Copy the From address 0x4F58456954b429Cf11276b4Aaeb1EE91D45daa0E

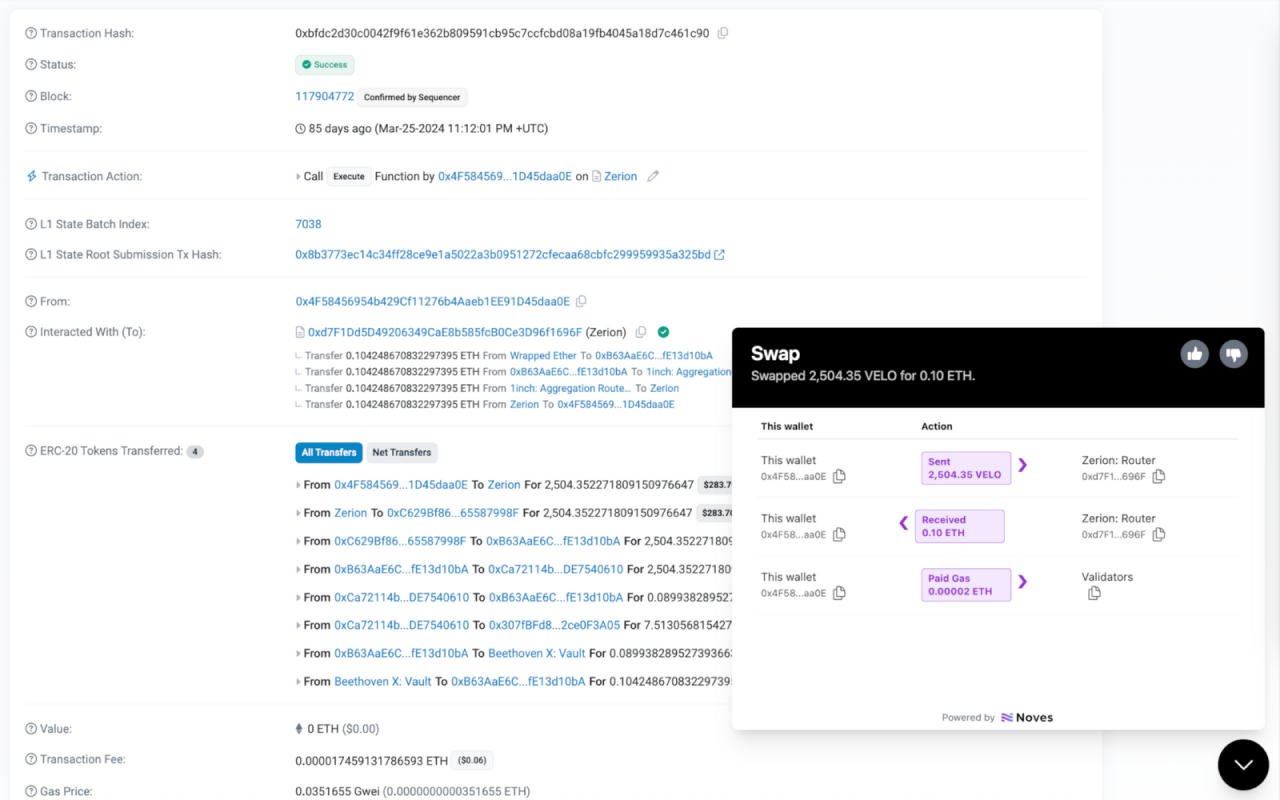pyautogui.click(x=581, y=301)
